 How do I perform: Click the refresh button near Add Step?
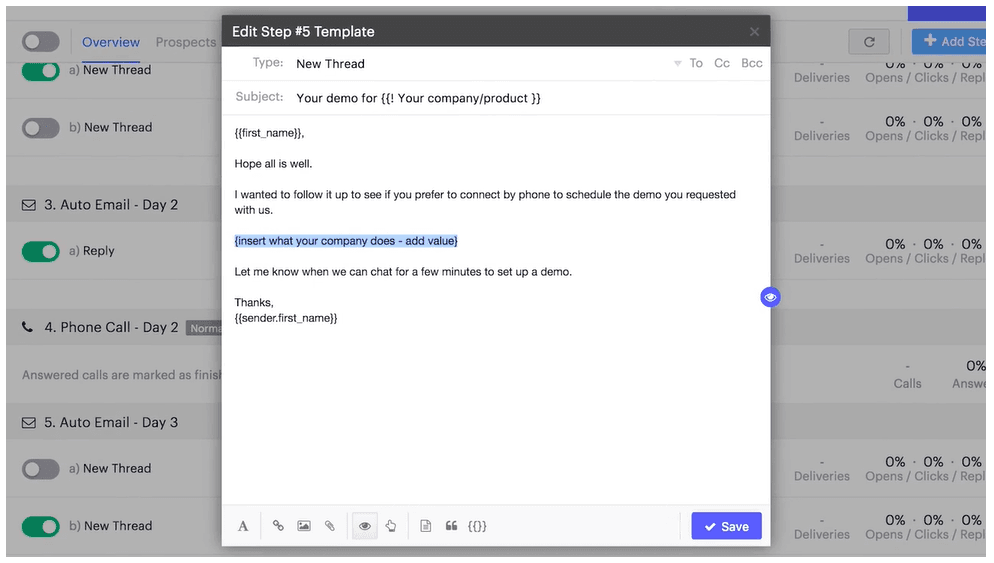click(x=869, y=42)
